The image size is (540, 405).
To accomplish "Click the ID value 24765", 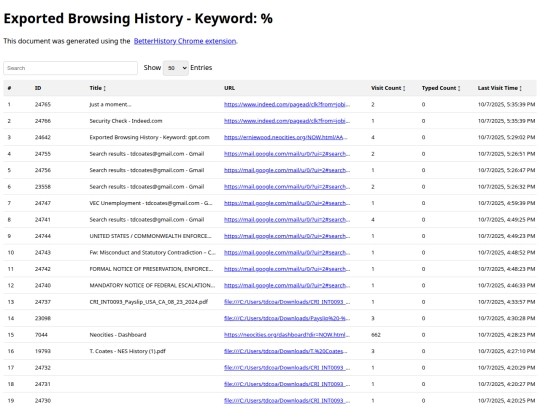I will pos(43,104).
